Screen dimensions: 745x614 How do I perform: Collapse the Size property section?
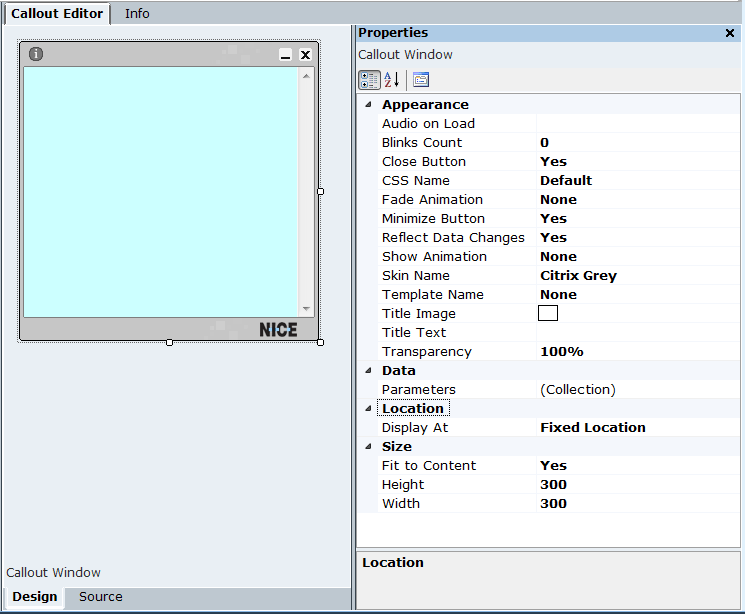click(x=367, y=447)
